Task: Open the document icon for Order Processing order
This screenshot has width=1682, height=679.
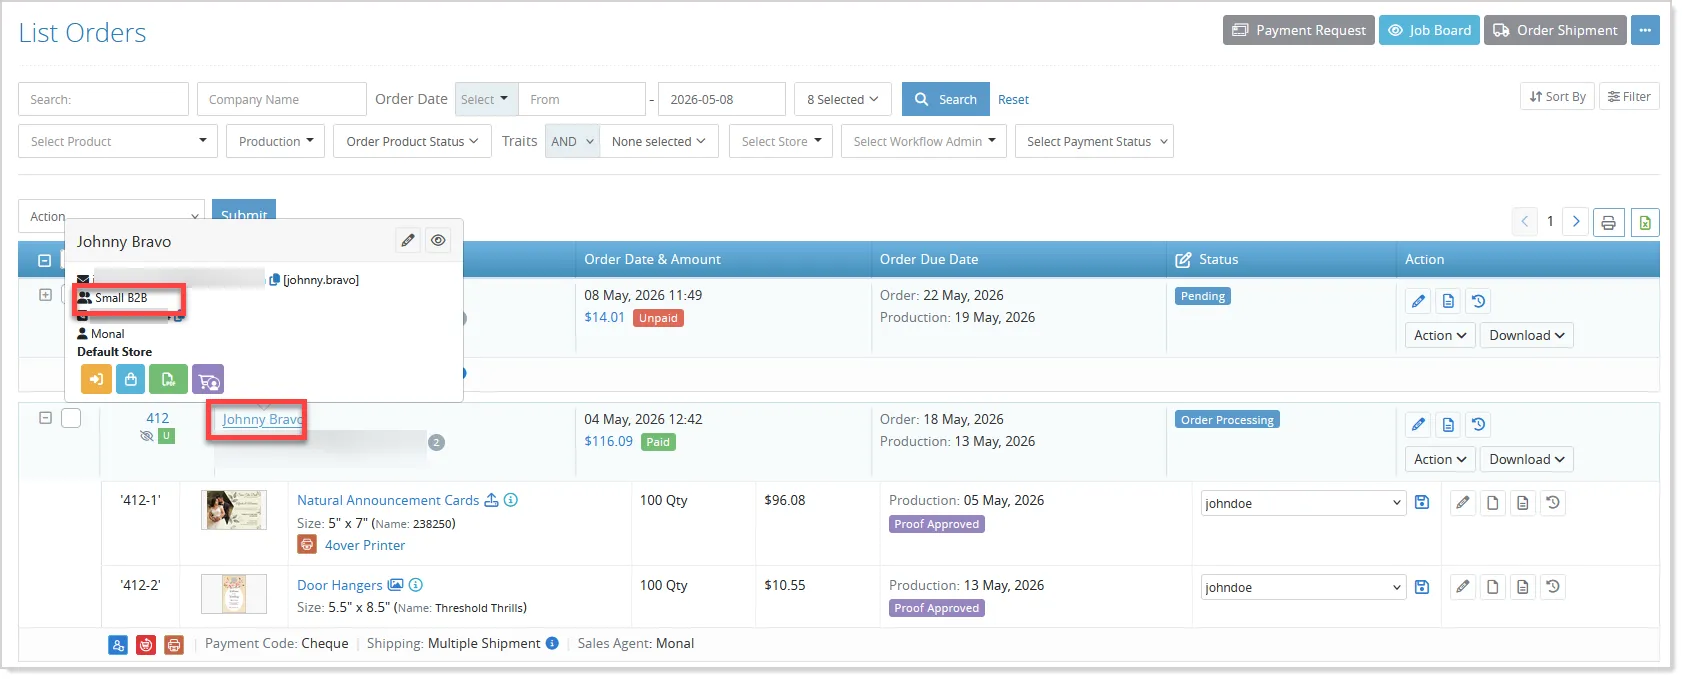Action: pos(1448,425)
